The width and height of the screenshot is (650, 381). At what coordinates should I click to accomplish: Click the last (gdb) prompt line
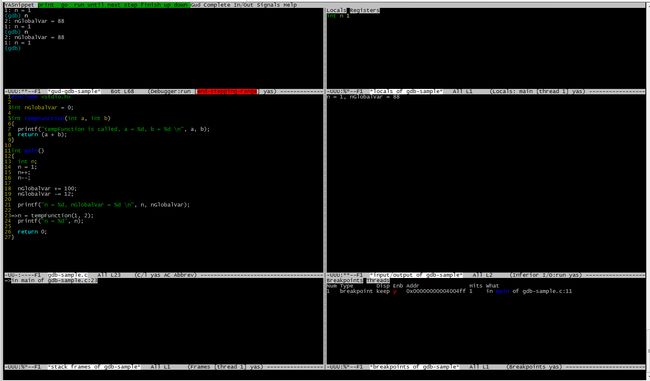click(x=12, y=48)
